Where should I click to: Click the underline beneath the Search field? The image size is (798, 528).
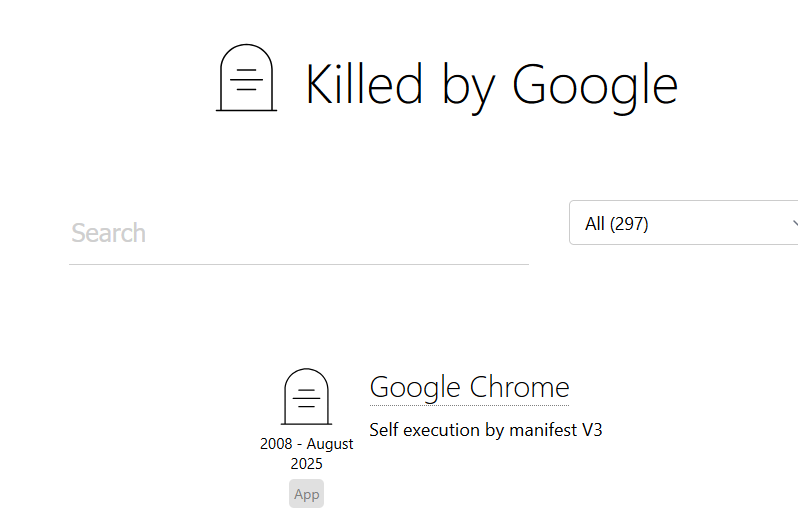298,265
